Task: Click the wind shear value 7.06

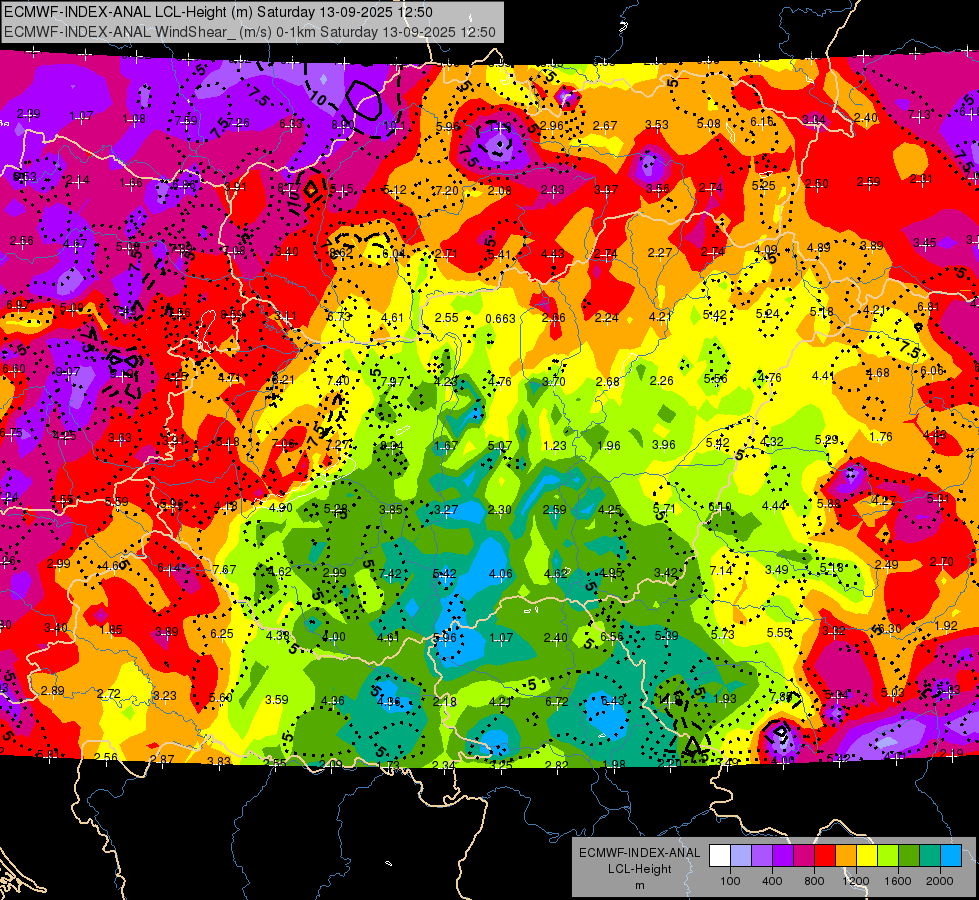Action: point(283,444)
